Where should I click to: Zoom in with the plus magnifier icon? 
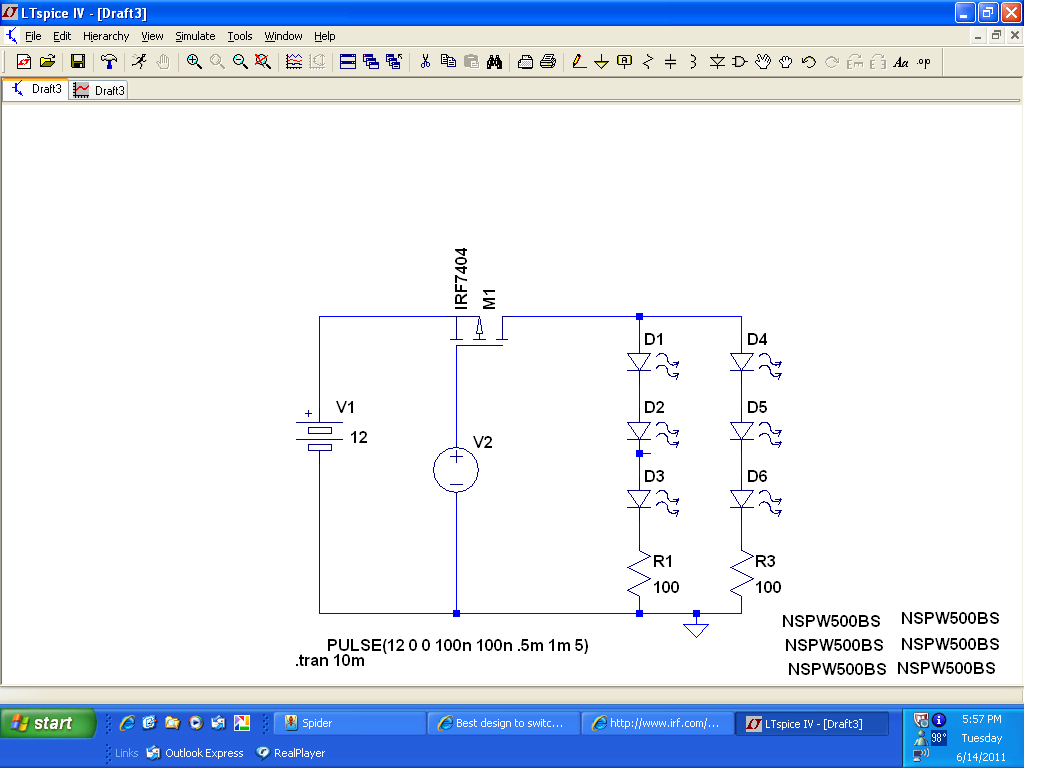pos(194,62)
